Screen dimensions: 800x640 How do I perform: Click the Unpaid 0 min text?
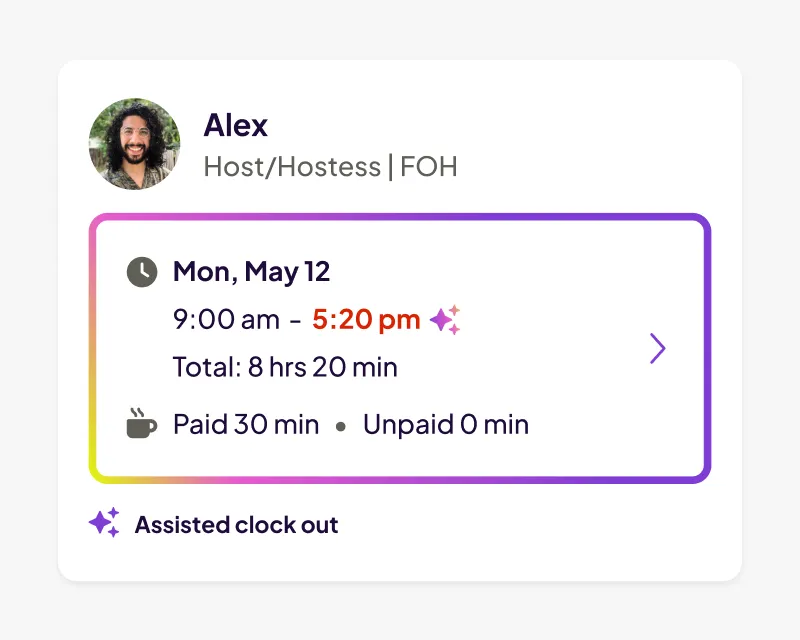[x=446, y=423]
